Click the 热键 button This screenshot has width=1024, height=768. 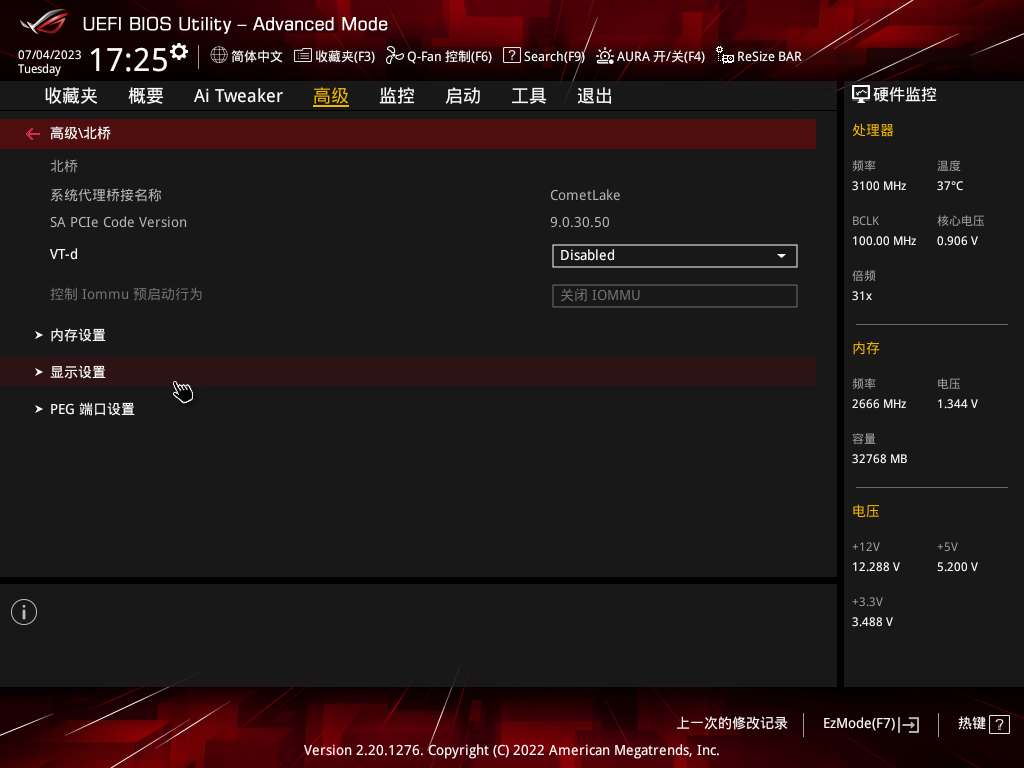[x=972, y=724]
